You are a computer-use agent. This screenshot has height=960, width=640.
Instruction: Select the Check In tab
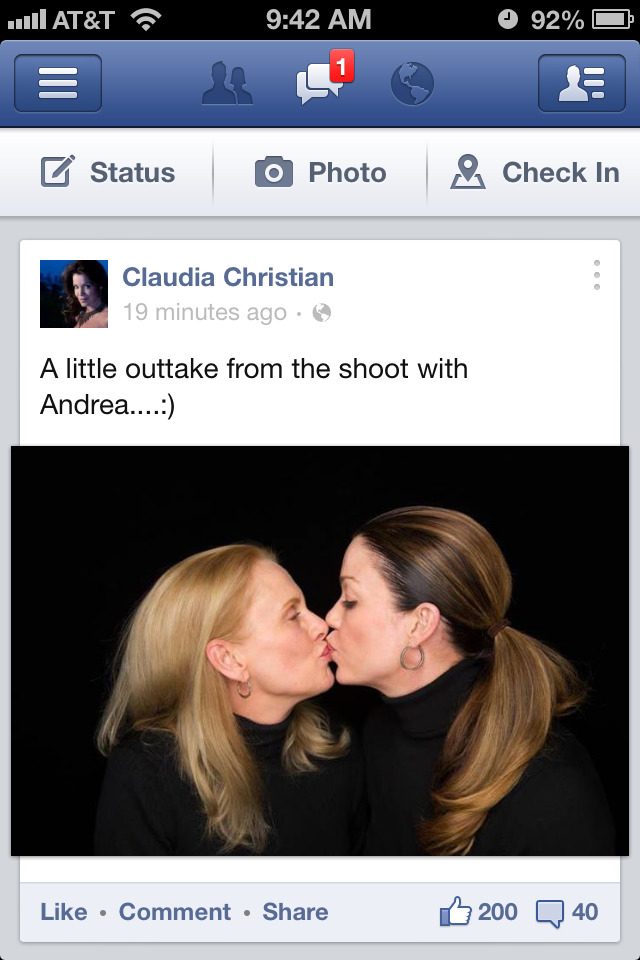click(534, 172)
